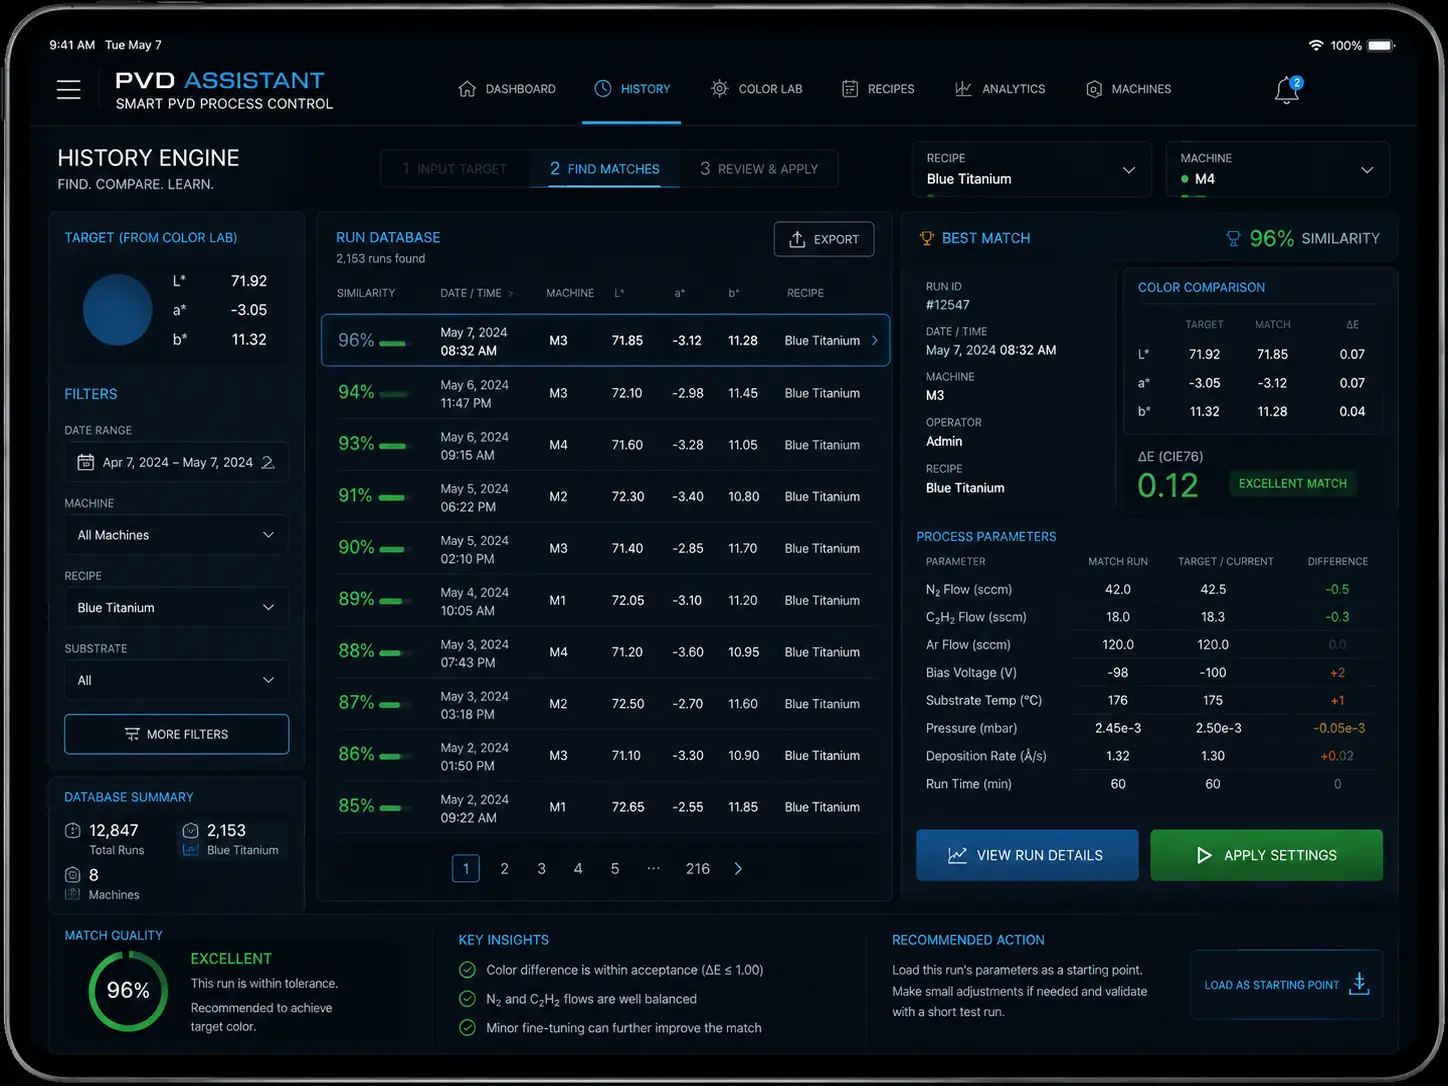Click the Best Match trophy icon

(927, 238)
